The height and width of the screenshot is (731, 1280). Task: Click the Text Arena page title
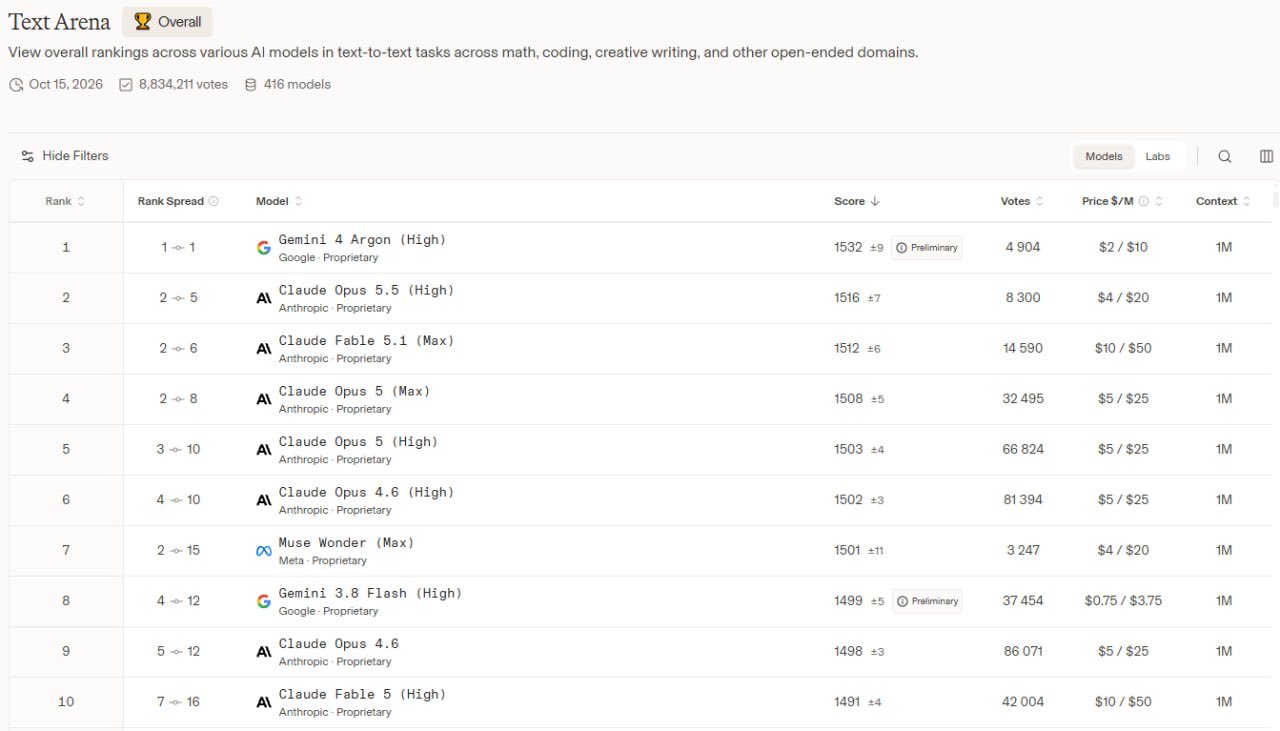(x=59, y=22)
